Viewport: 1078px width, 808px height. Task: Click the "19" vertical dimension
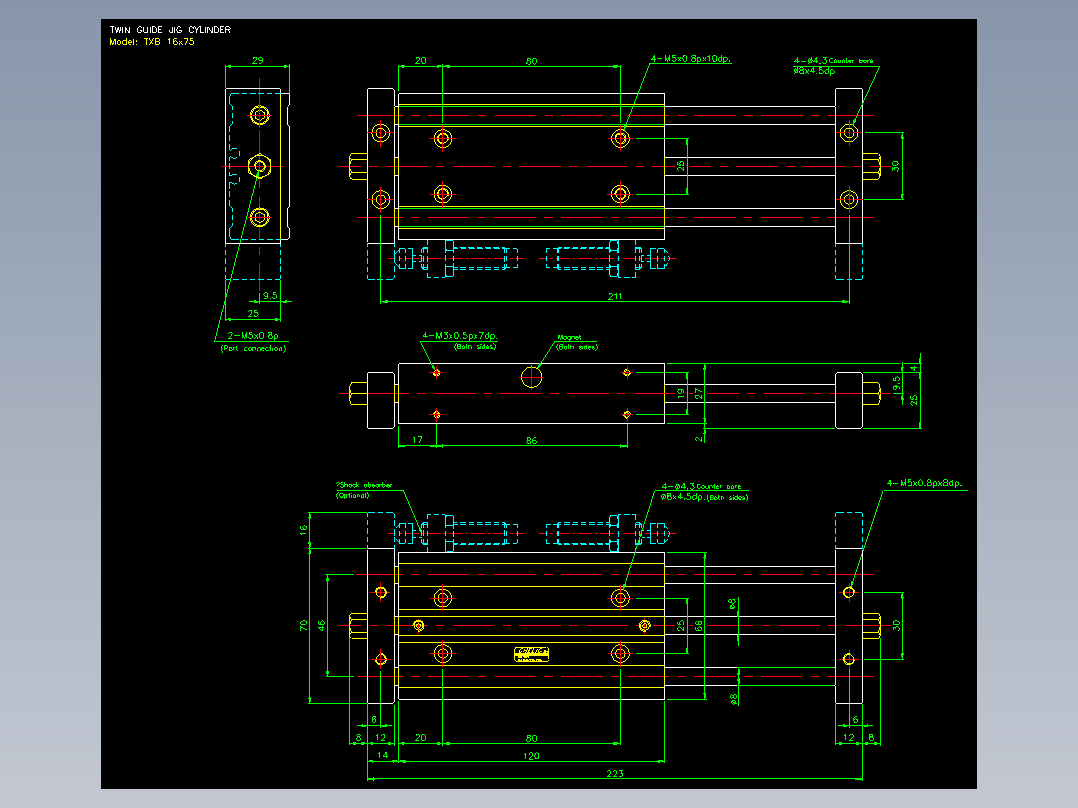coord(681,393)
